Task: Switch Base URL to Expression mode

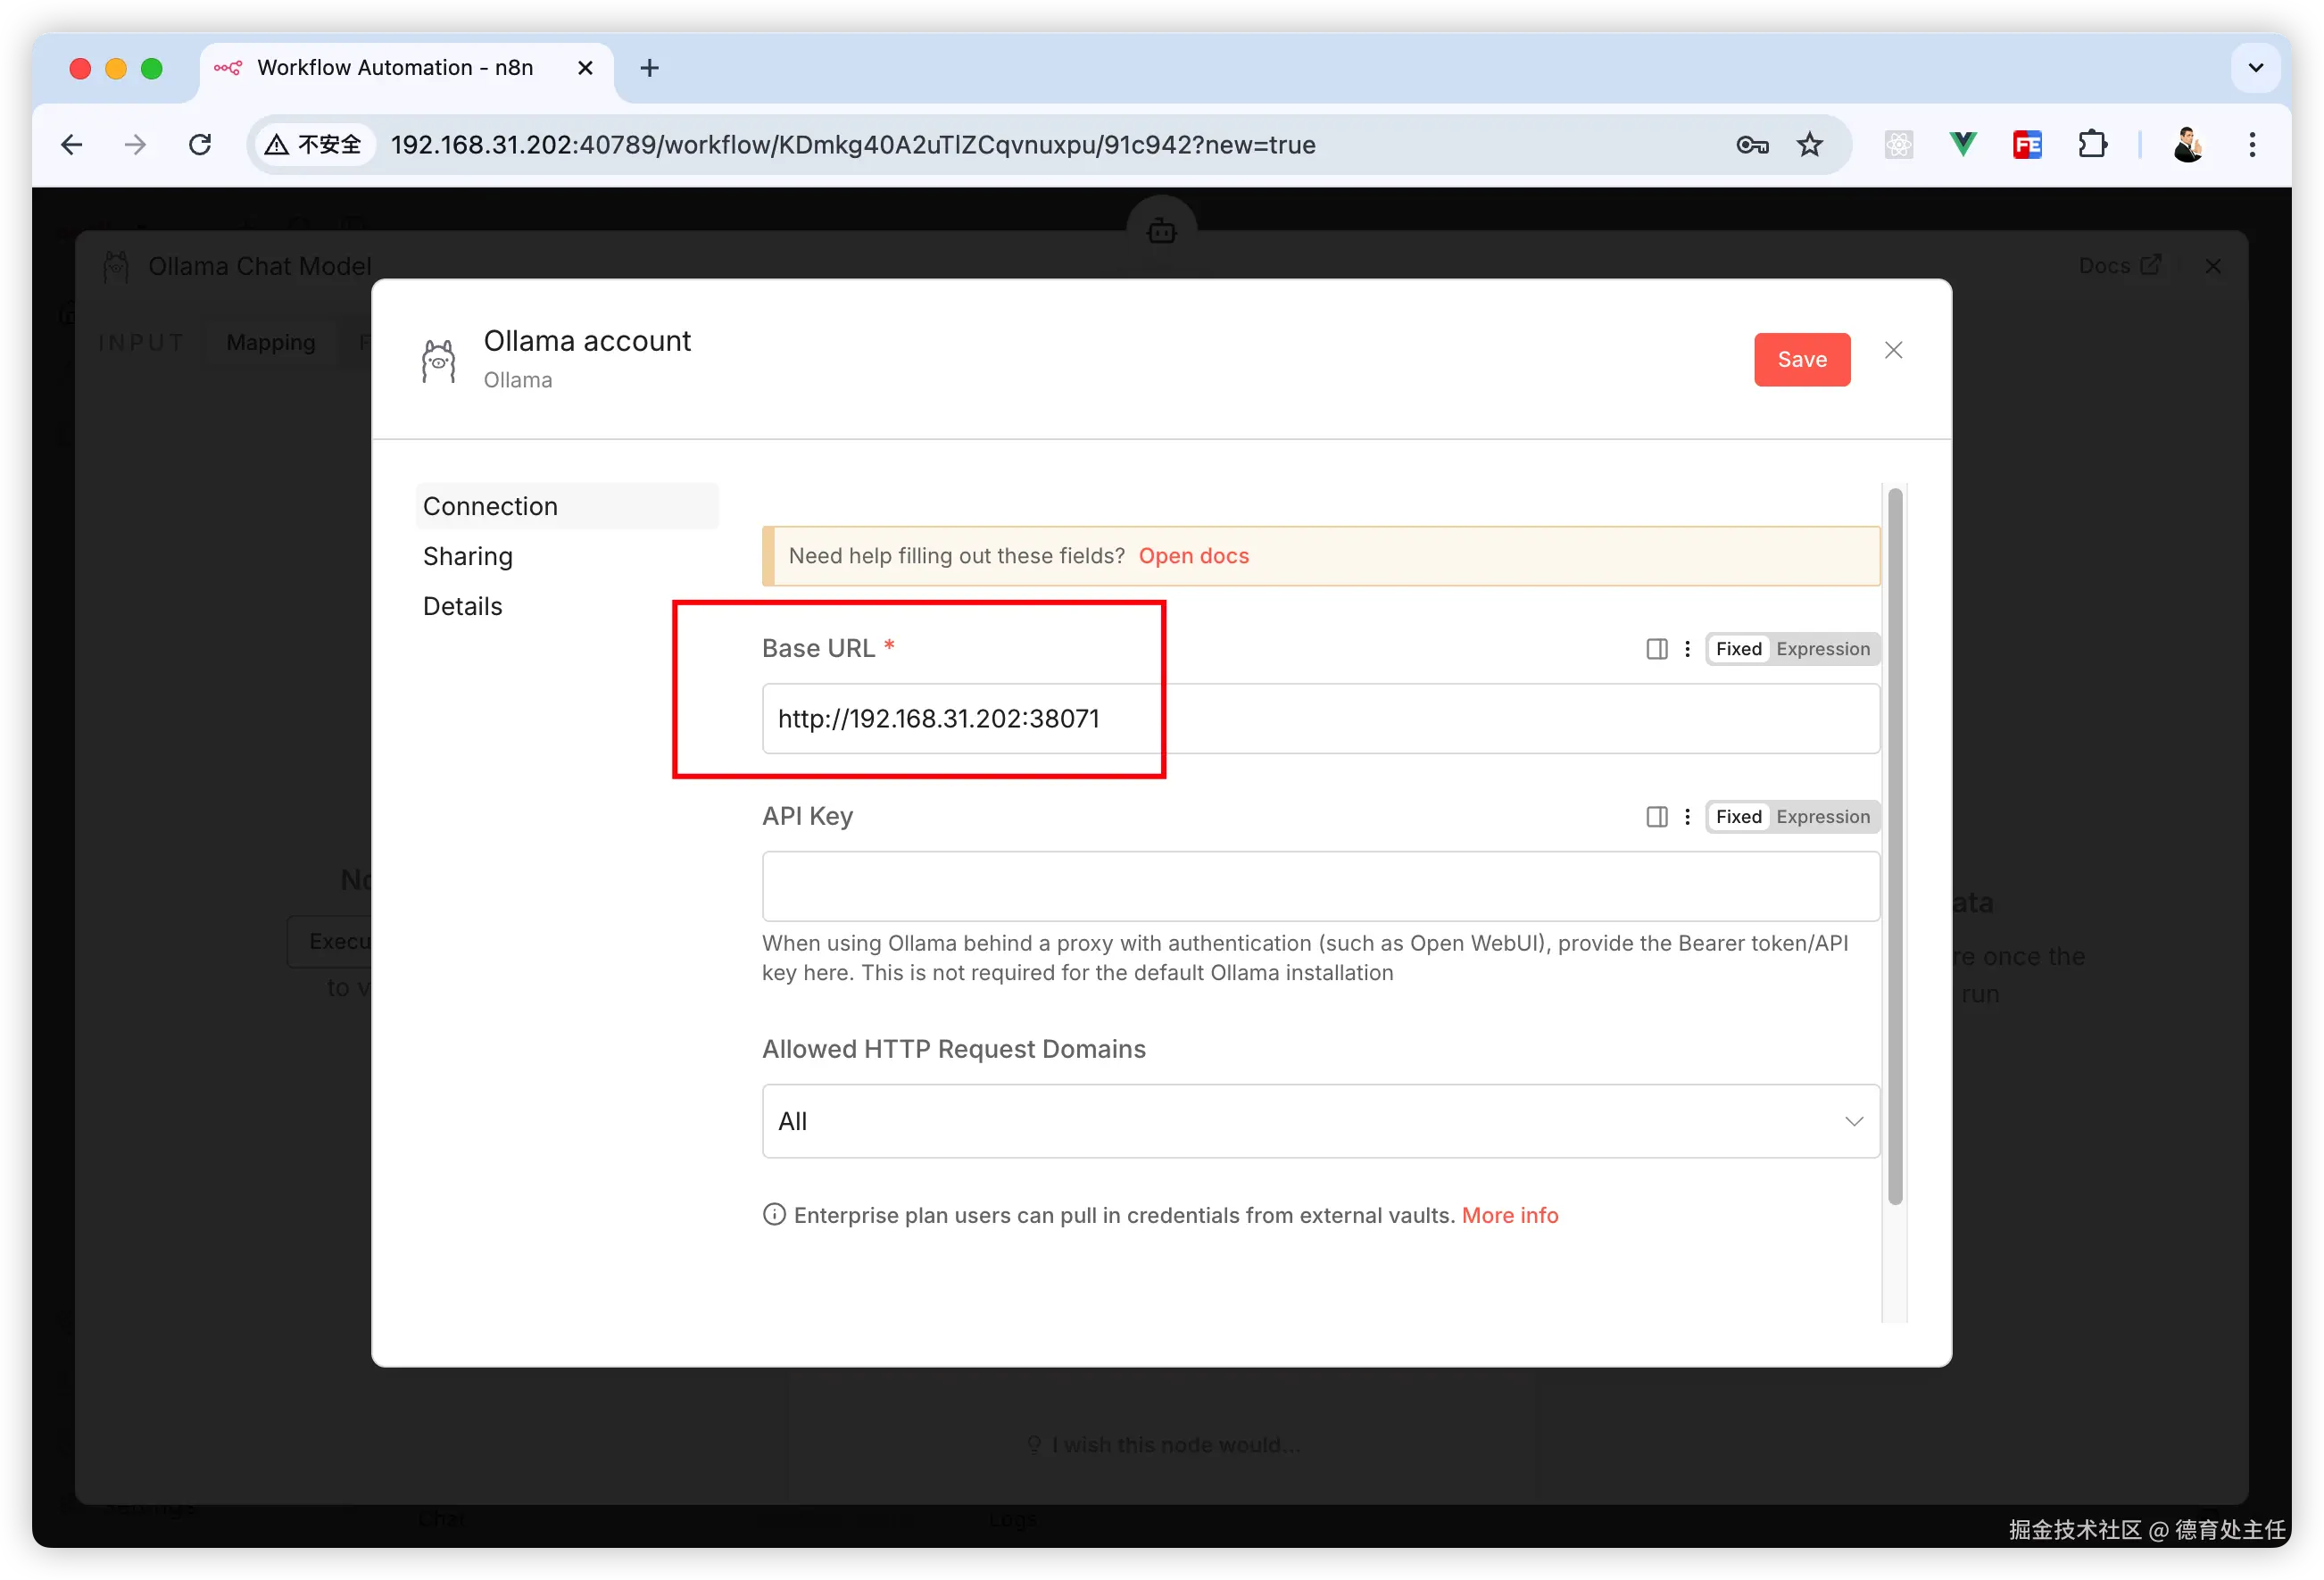Action: [x=1822, y=649]
